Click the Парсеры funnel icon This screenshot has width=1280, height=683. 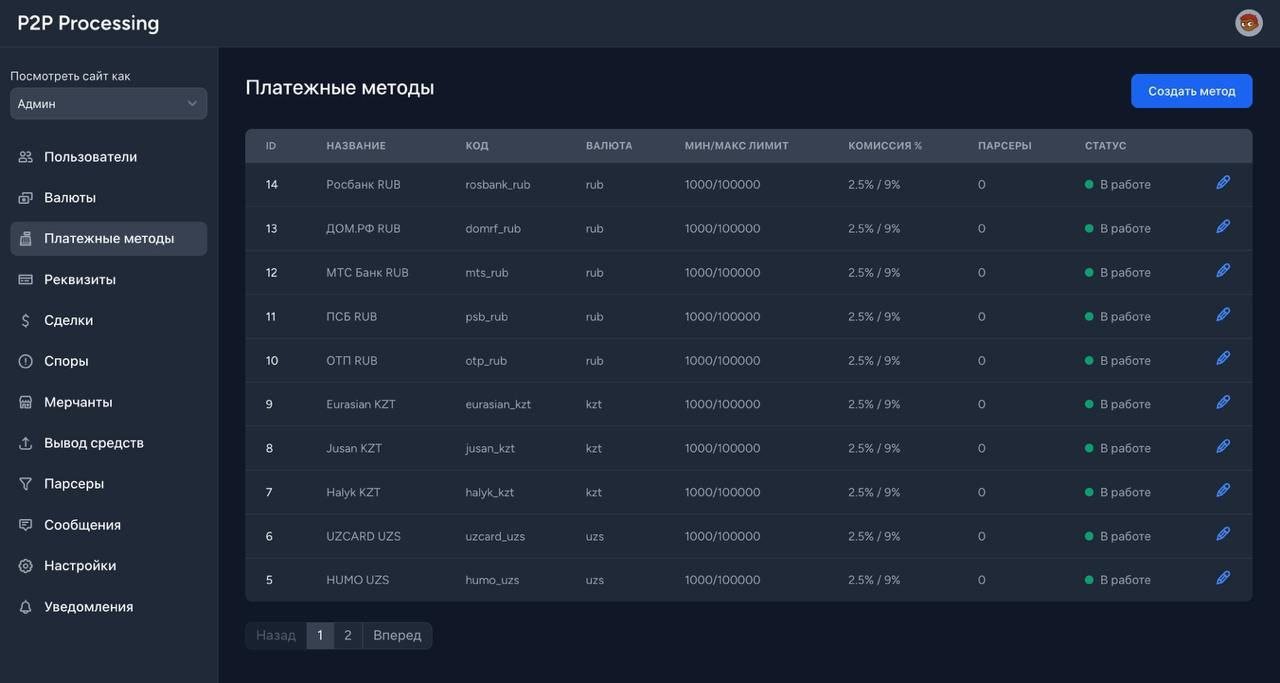26,484
